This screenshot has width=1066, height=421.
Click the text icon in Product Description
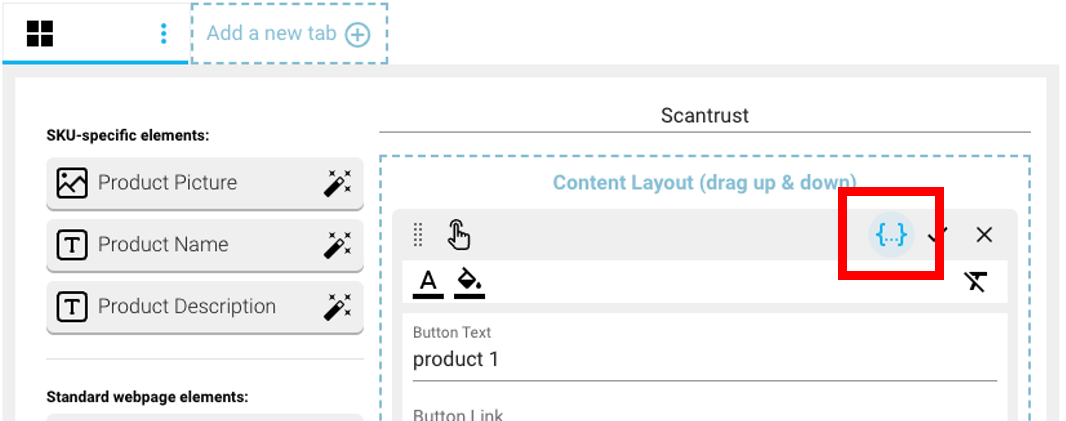[72, 307]
